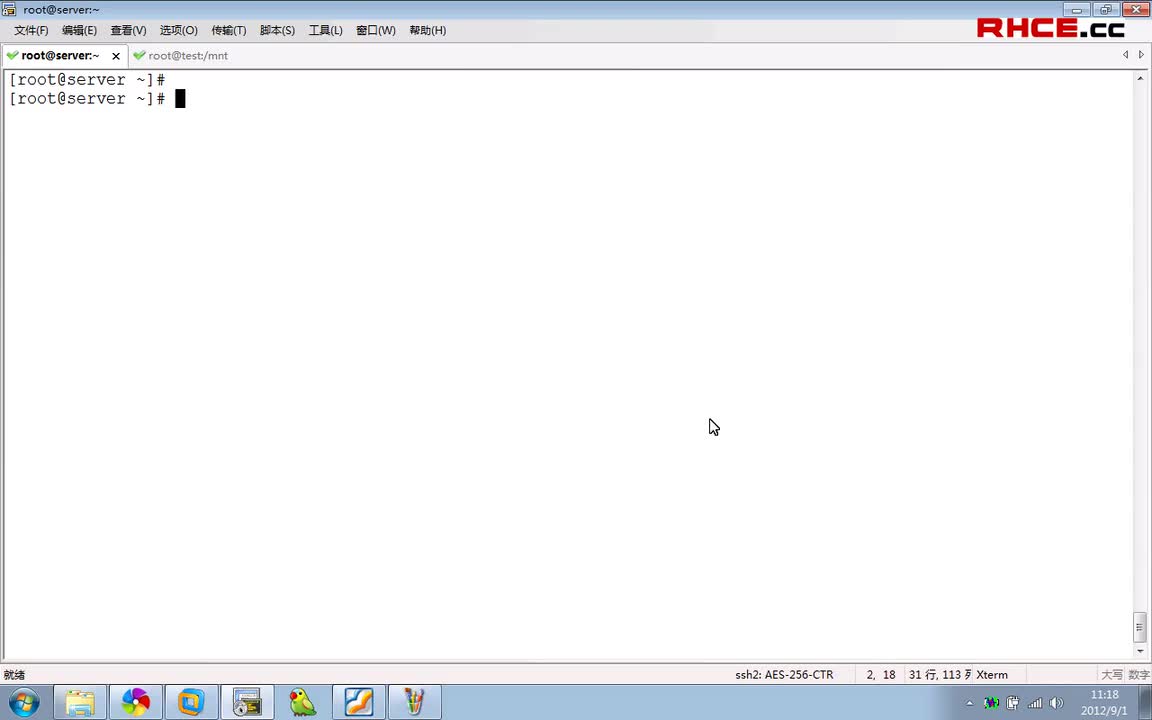
Task: Open the paint cup app in taskbar
Action: [x=414, y=702]
